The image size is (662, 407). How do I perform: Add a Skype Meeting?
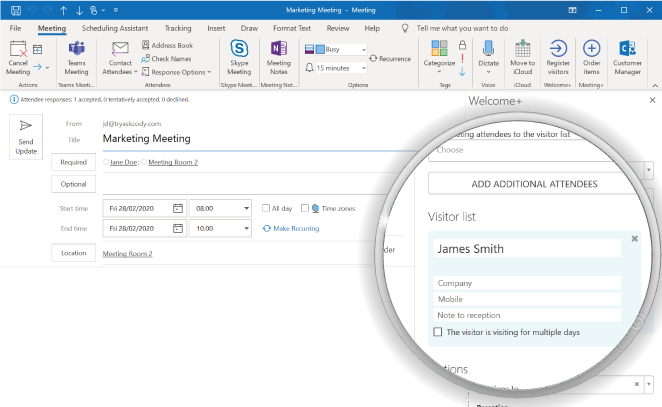coord(239,58)
